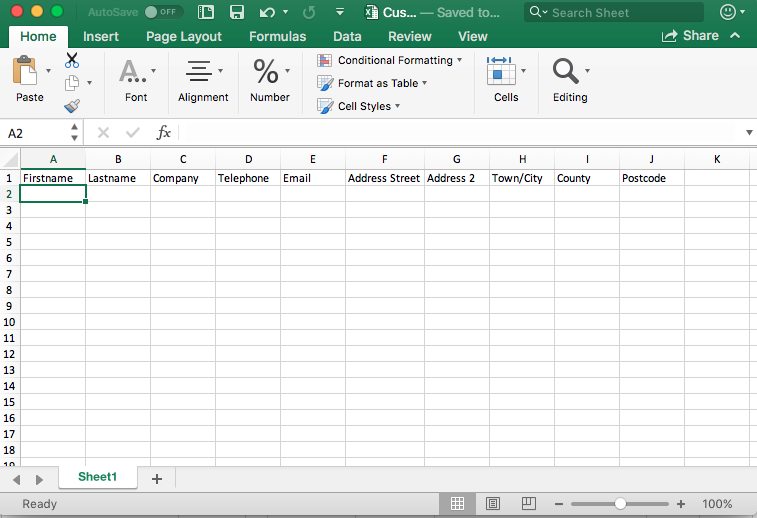Click the Save icon in title bar
This screenshot has width=757, height=518.
click(x=237, y=12)
